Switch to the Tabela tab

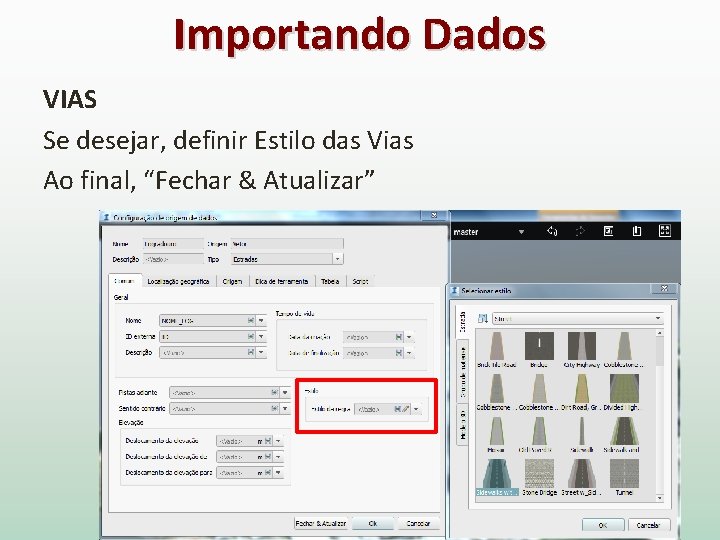330,281
